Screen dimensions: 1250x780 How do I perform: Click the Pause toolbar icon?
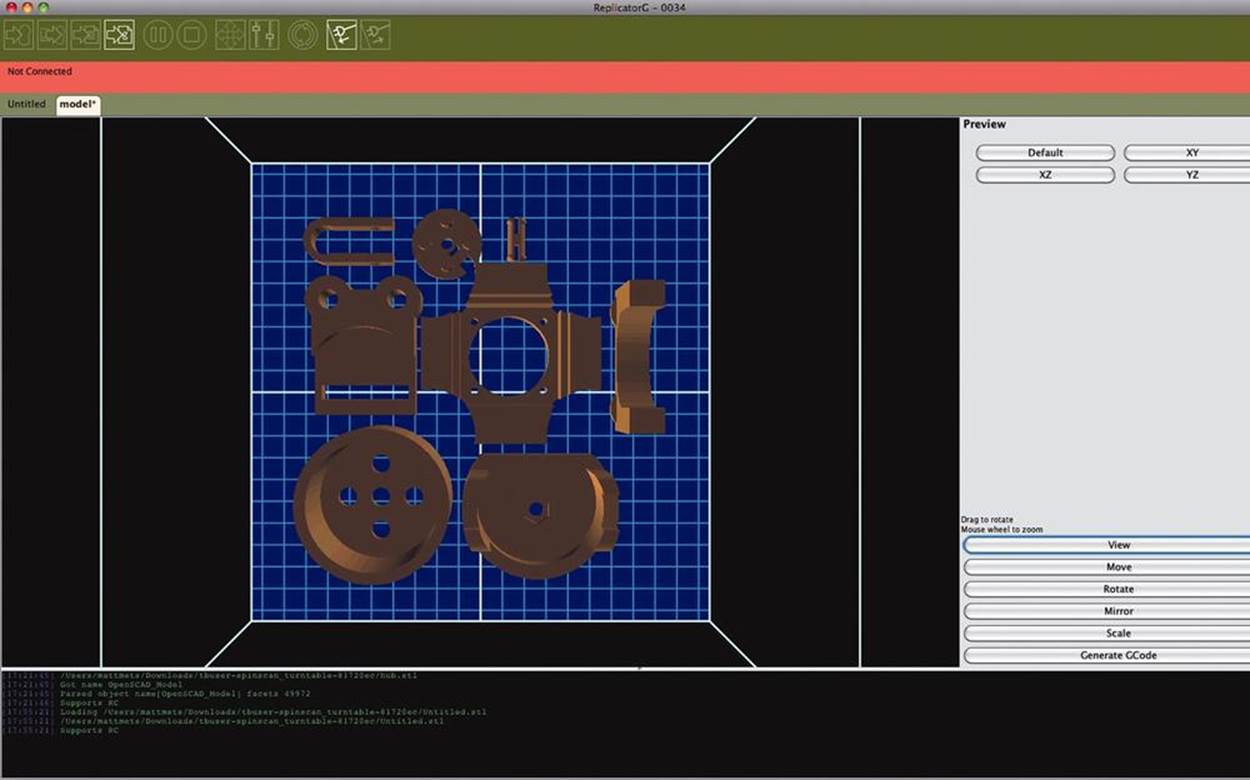pyautogui.click(x=158, y=36)
